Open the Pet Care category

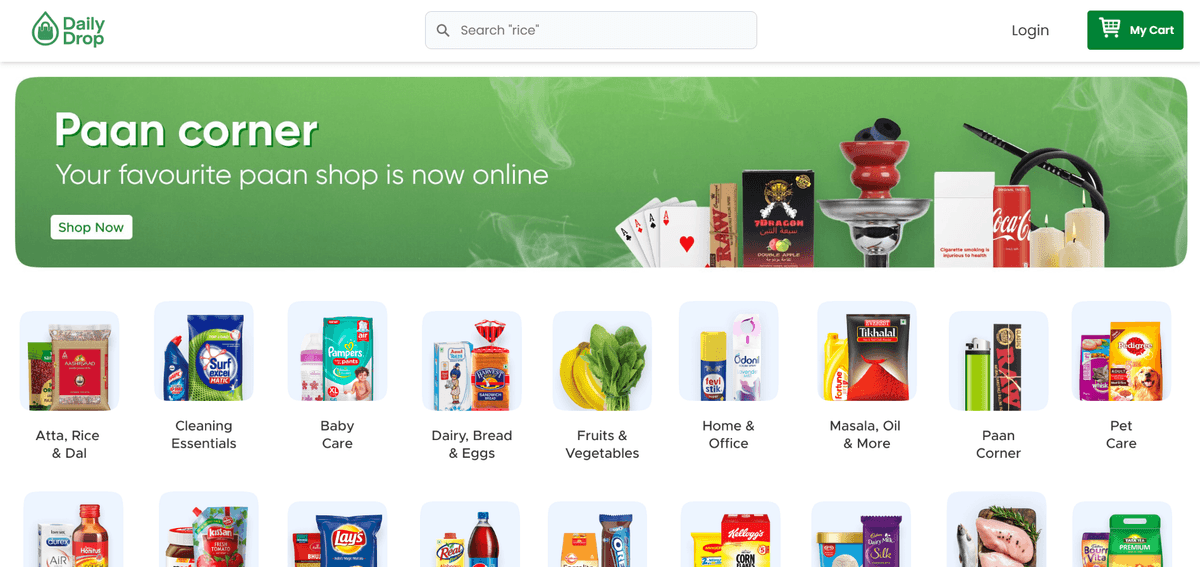click(1121, 377)
